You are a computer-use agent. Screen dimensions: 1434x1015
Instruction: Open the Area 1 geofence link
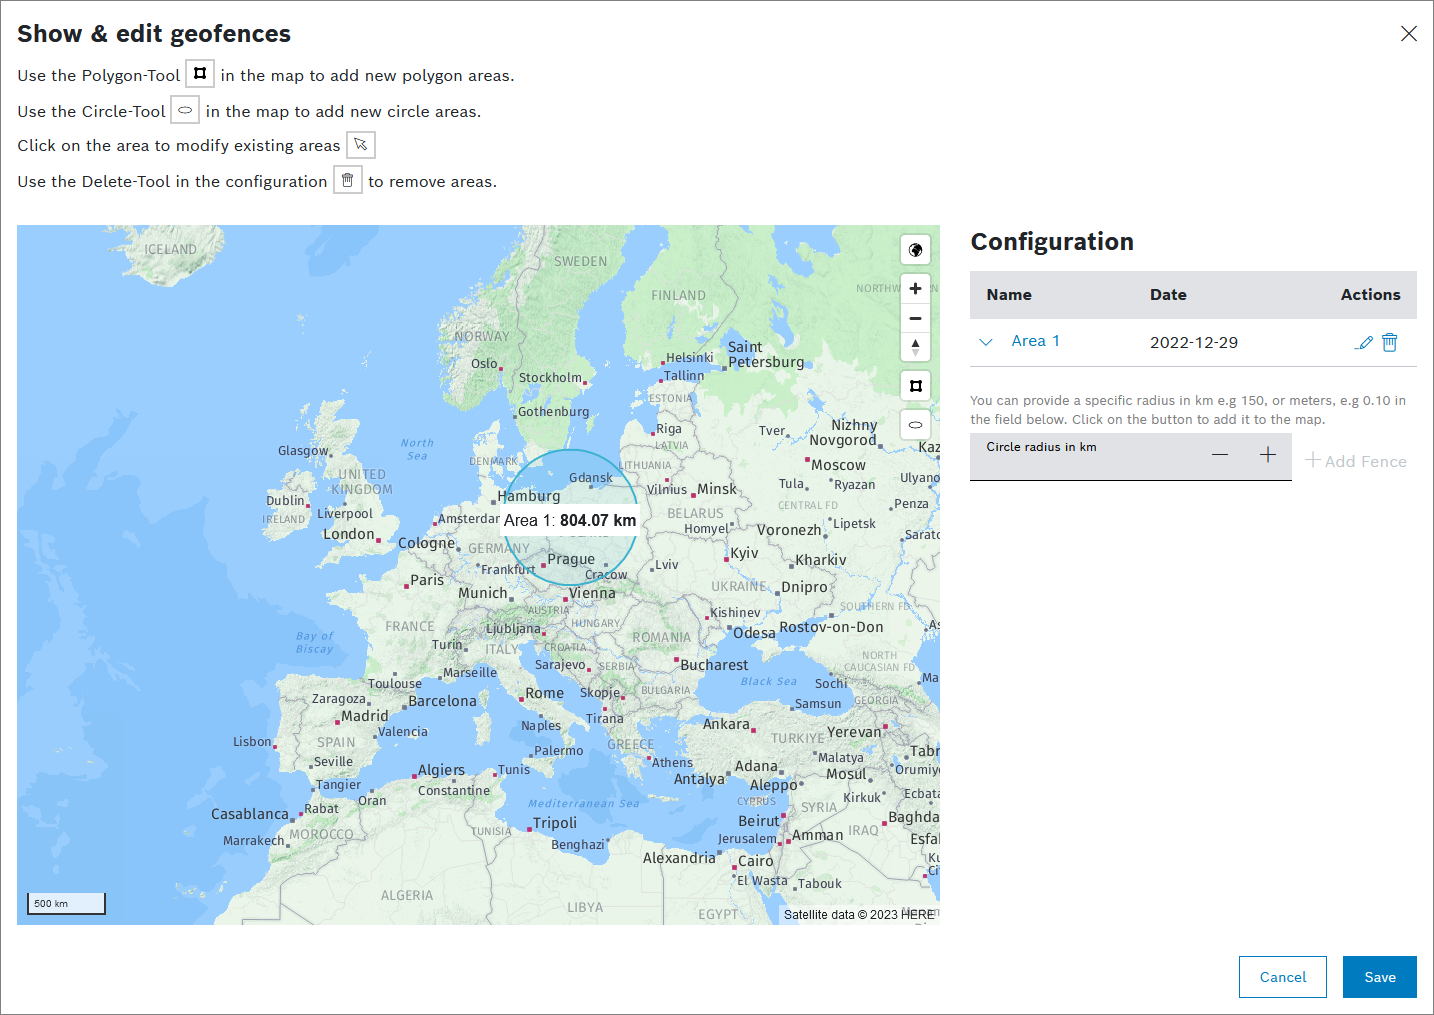point(1035,341)
